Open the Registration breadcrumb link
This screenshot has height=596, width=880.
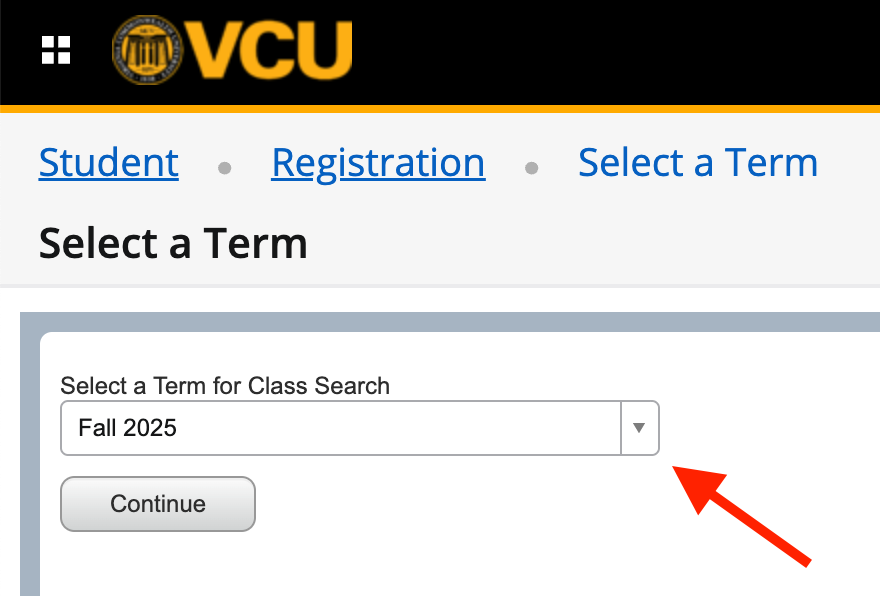tap(378, 163)
